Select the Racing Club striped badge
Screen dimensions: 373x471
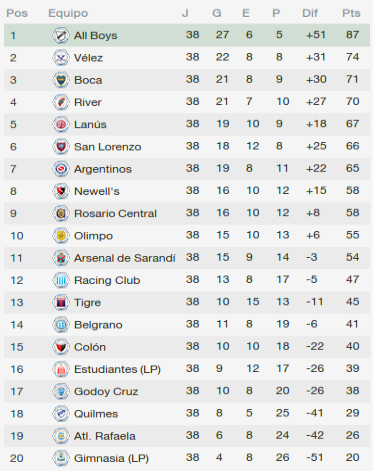click(61, 280)
